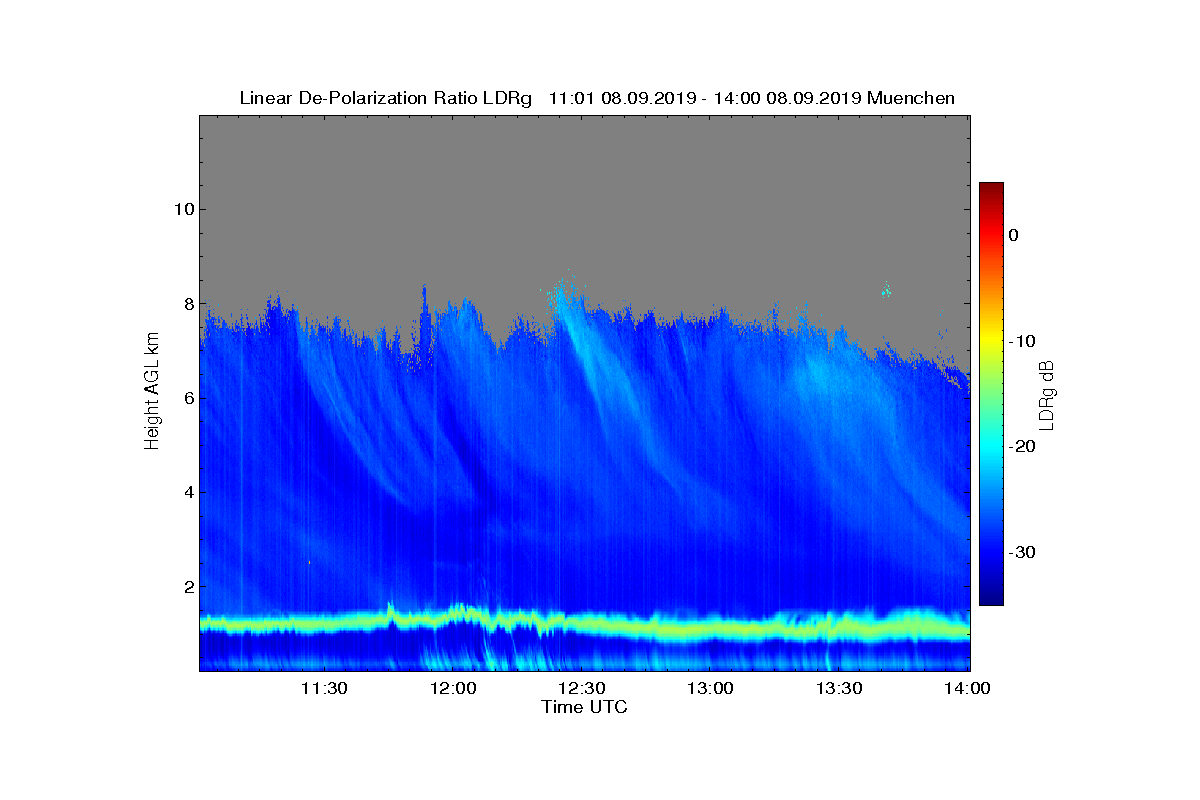Click the dark red top of the colorbar
Viewport: 1200px width, 800px height.
coord(991,189)
